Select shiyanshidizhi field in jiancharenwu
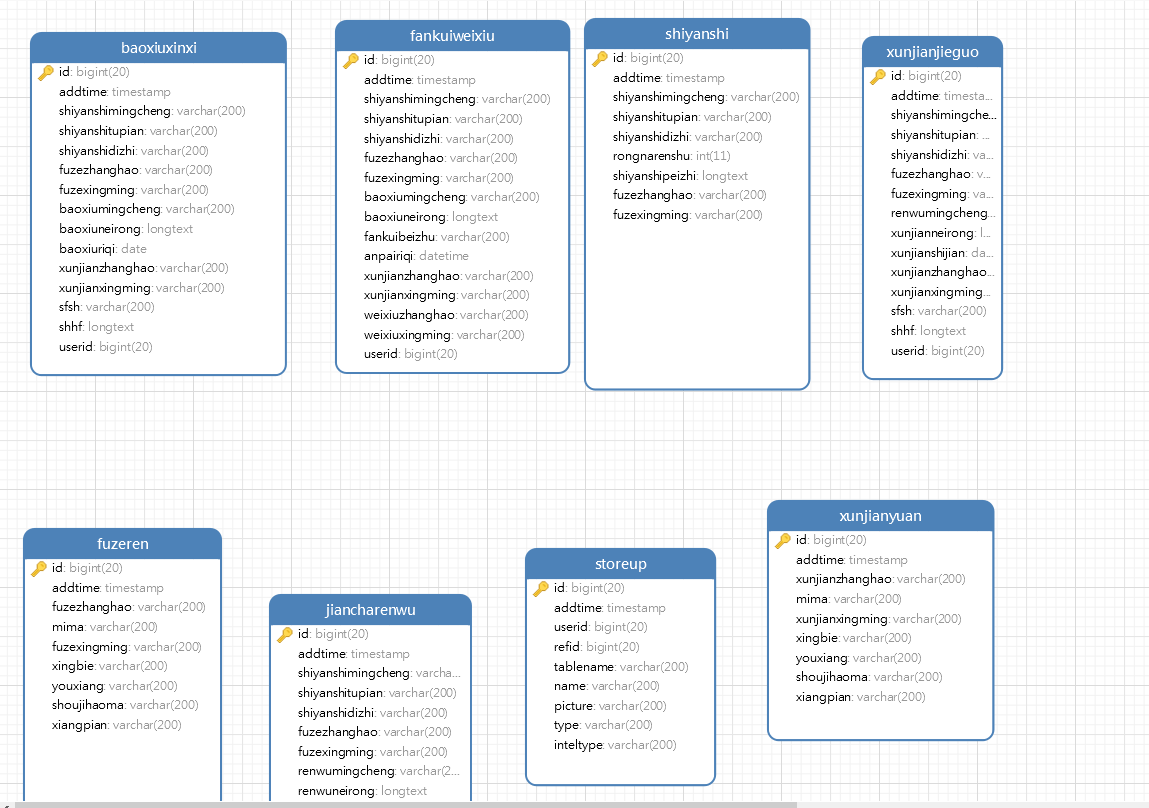 point(372,712)
